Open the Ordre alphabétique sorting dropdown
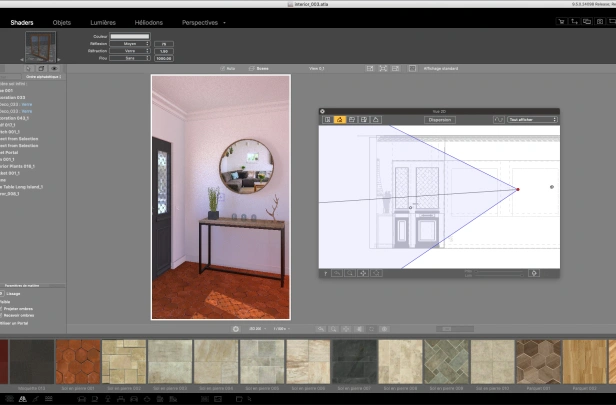This screenshot has height=405, width=616. (44, 77)
